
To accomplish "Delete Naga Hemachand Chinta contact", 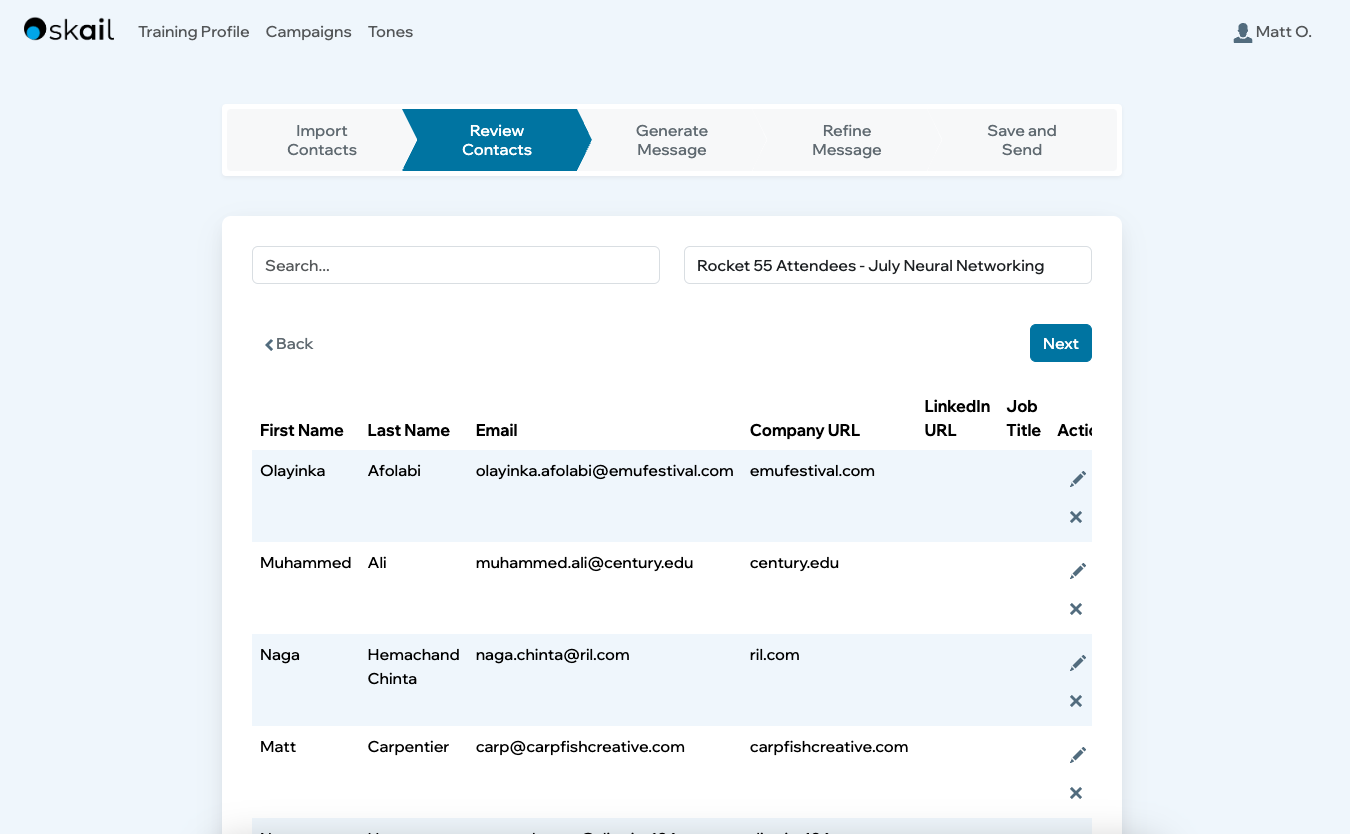I will click(1076, 701).
